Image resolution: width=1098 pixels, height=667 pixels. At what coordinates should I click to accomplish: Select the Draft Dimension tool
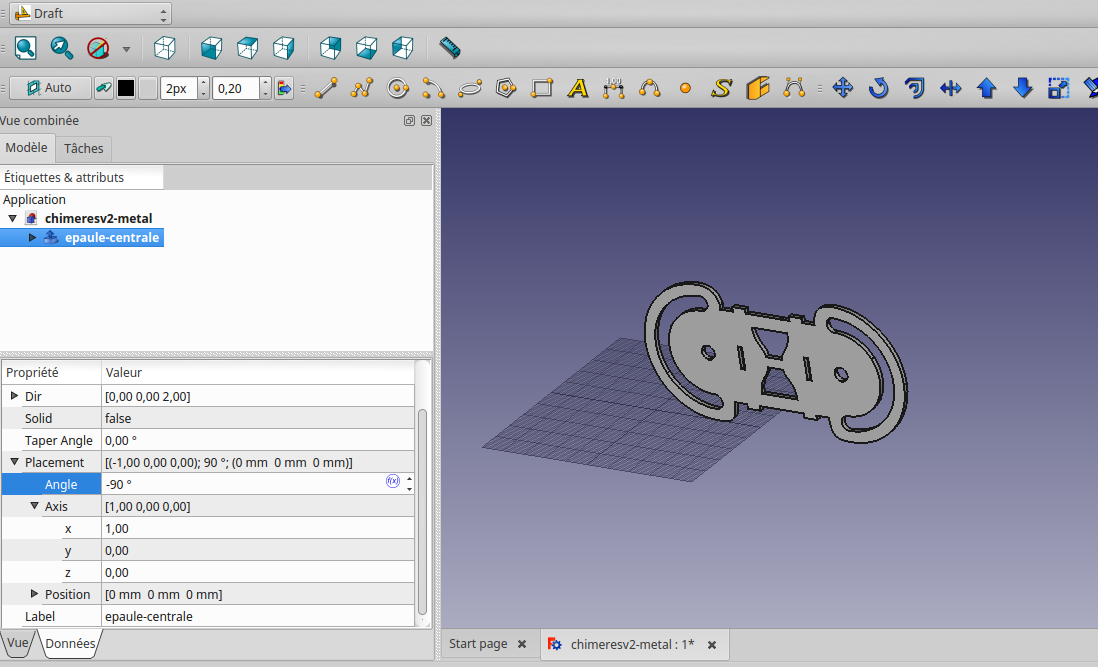(613, 88)
